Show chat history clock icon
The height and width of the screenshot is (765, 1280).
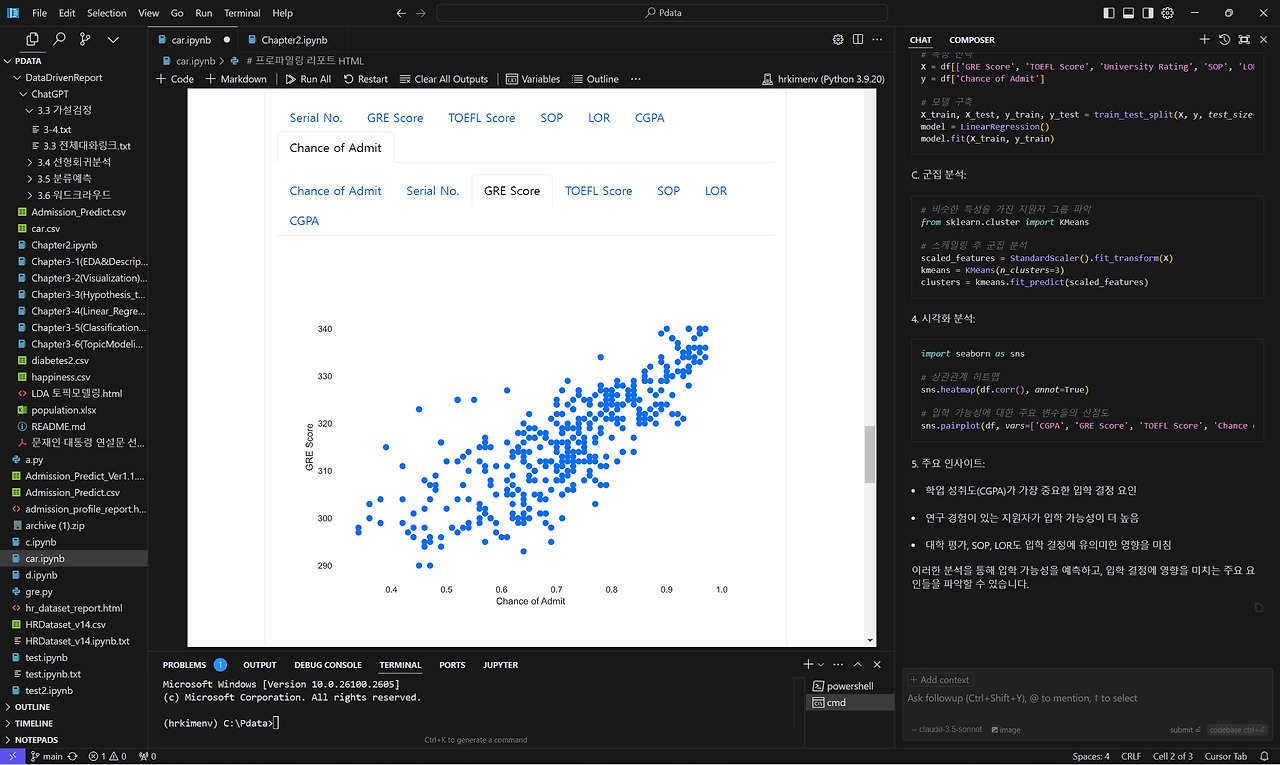[x=1224, y=39]
